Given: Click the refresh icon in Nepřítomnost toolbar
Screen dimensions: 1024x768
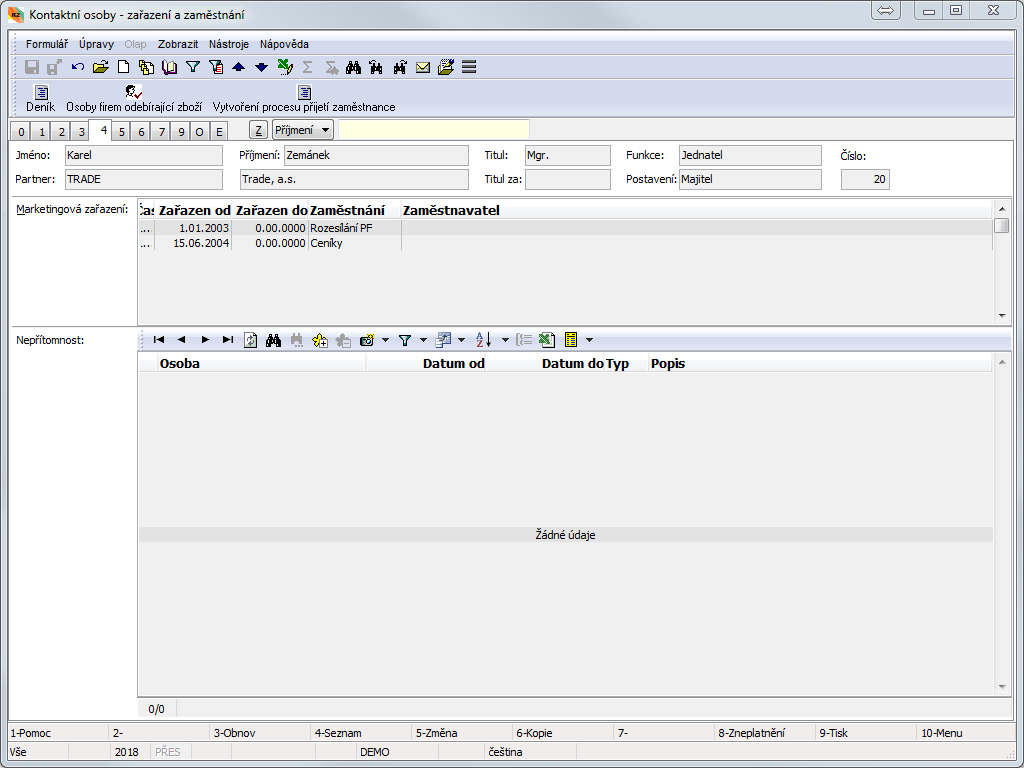Looking at the screenshot, I should tap(250, 340).
